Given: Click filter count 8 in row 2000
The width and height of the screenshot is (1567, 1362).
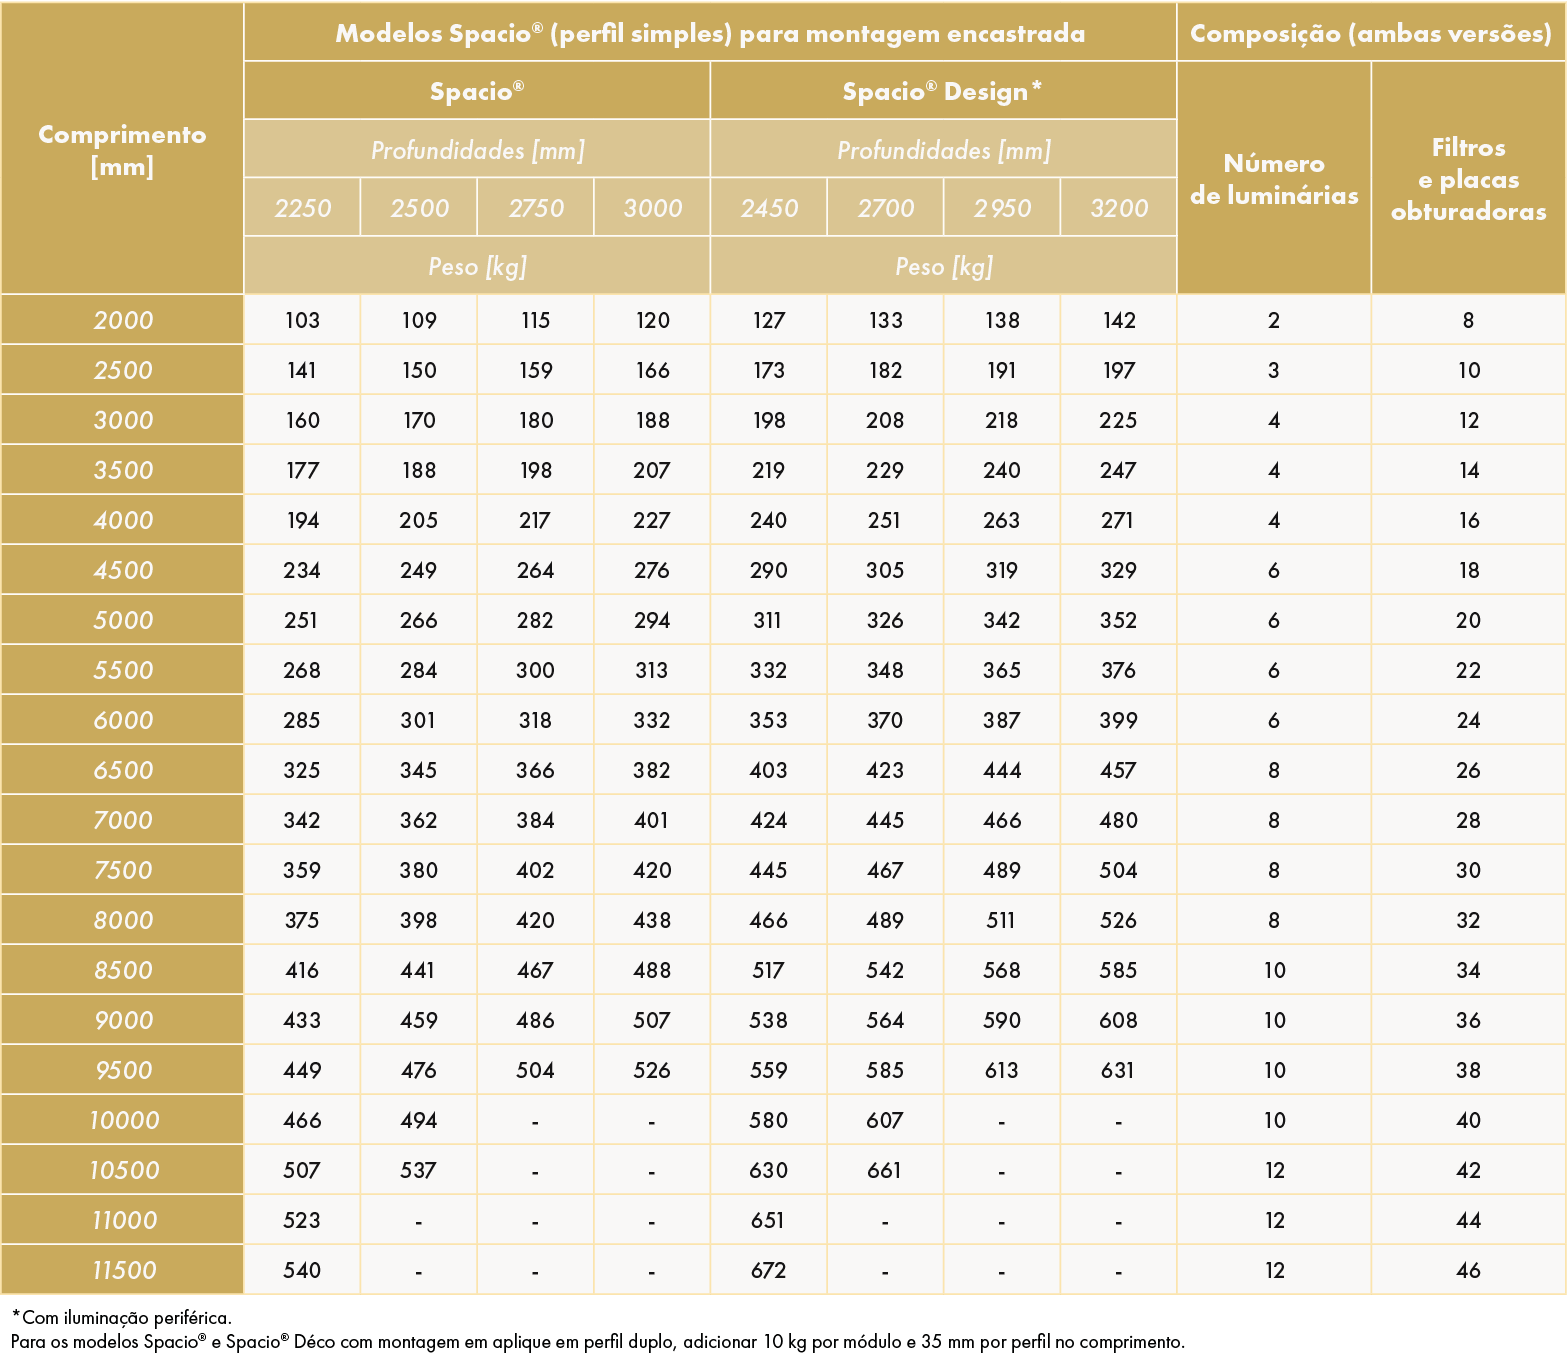Looking at the screenshot, I should click(x=1468, y=320).
